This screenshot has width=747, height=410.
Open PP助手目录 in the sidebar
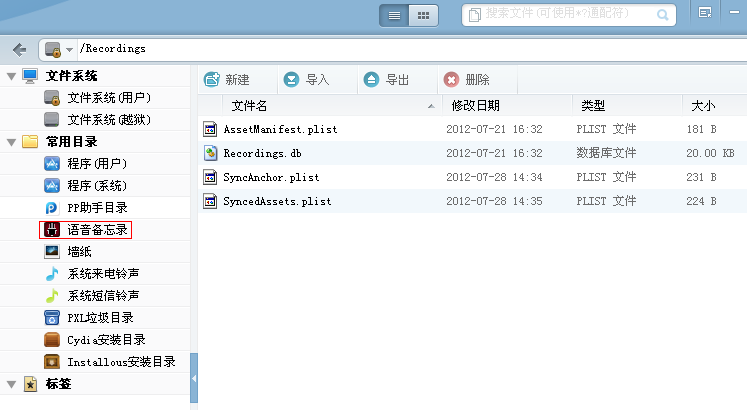point(97,208)
